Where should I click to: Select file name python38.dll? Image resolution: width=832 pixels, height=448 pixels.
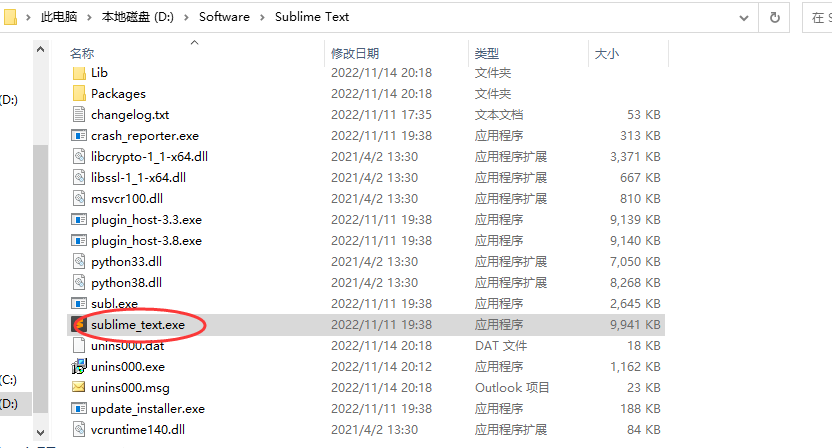click(126, 283)
